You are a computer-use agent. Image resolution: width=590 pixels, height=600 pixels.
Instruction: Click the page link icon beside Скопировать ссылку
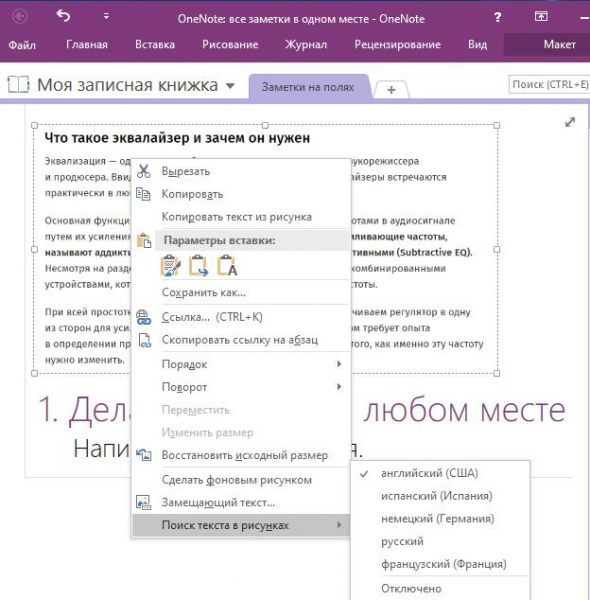click(145, 340)
